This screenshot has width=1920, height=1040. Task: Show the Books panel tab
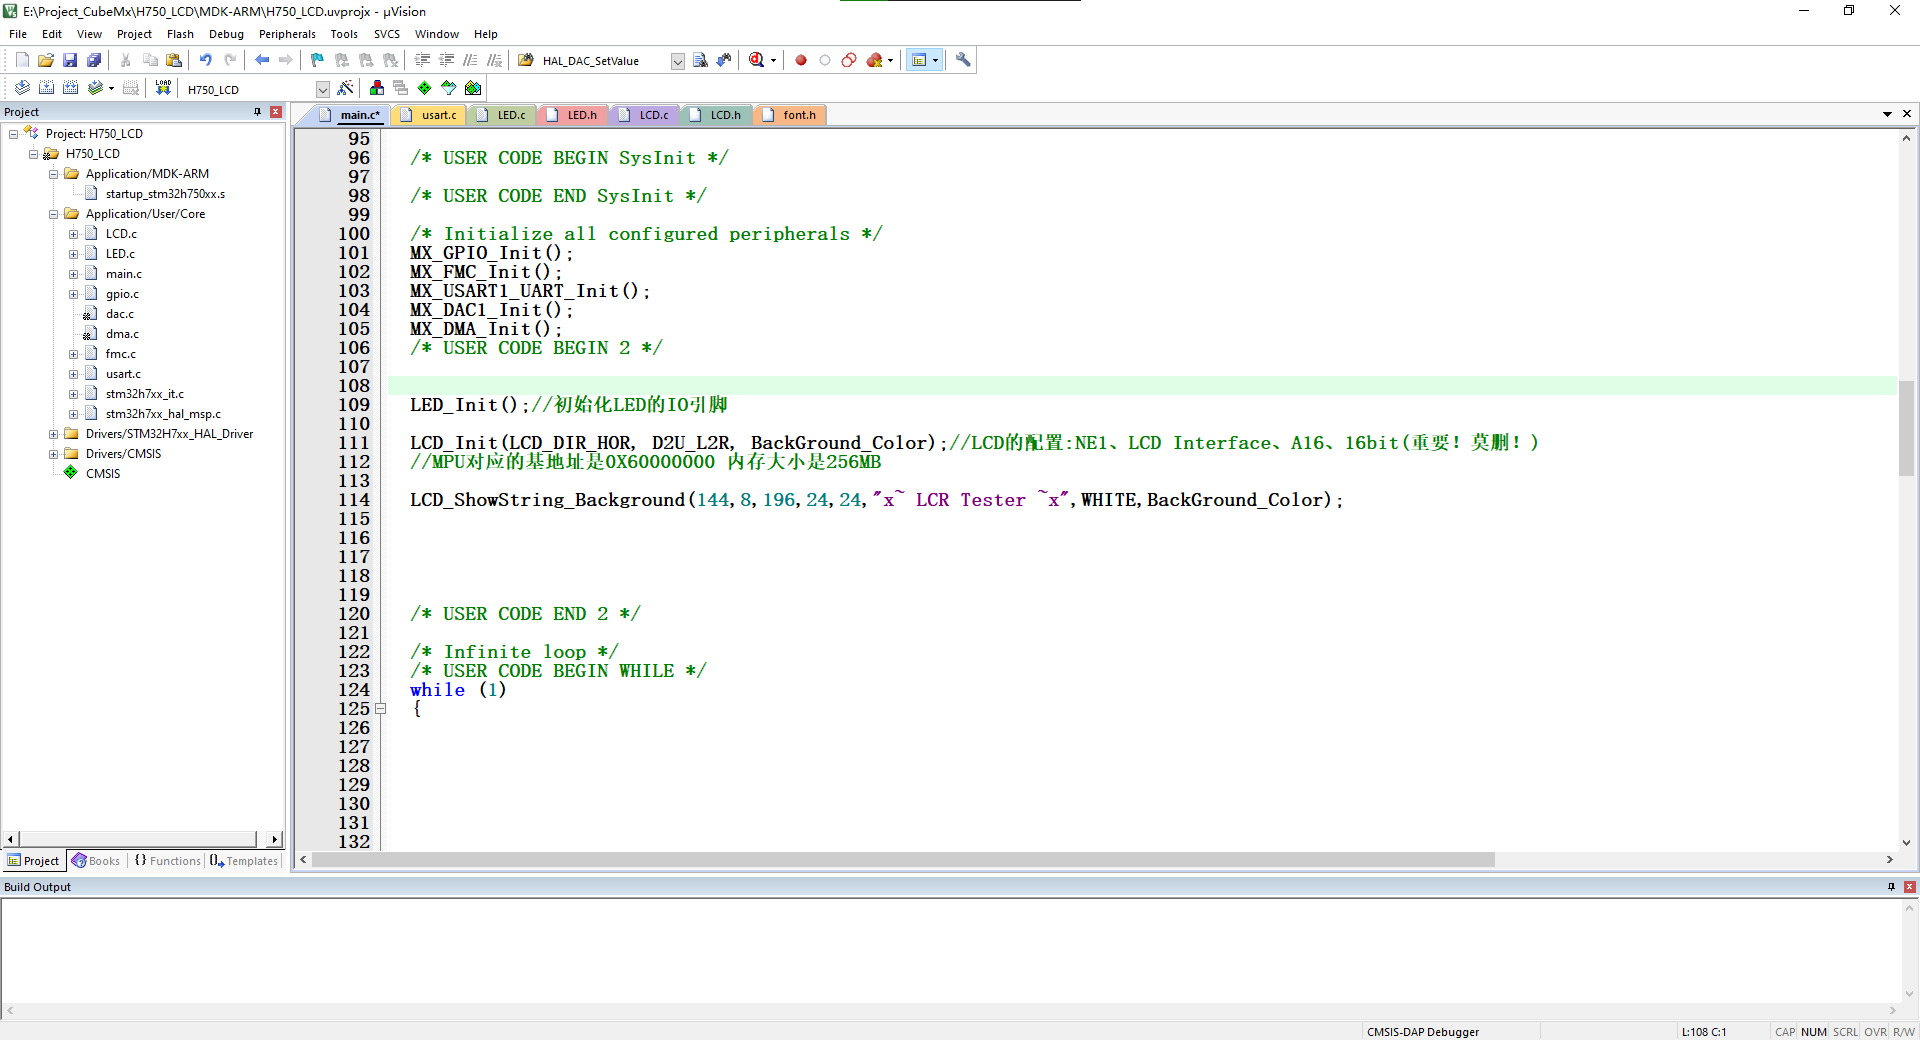pyautogui.click(x=95, y=861)
